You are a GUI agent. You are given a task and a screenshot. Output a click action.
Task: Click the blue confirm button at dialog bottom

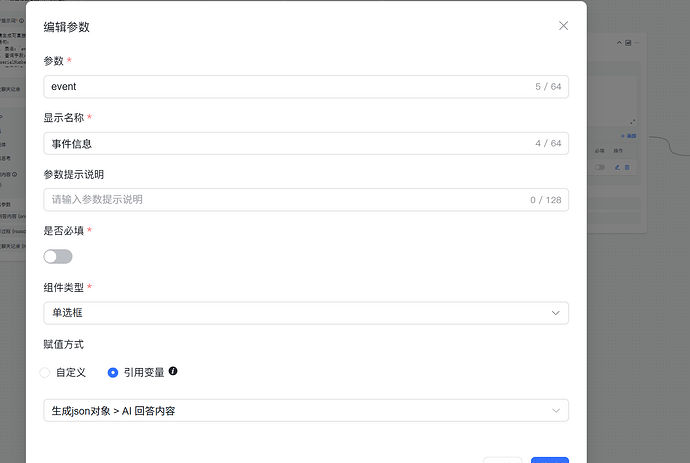[x=549, y=459]
